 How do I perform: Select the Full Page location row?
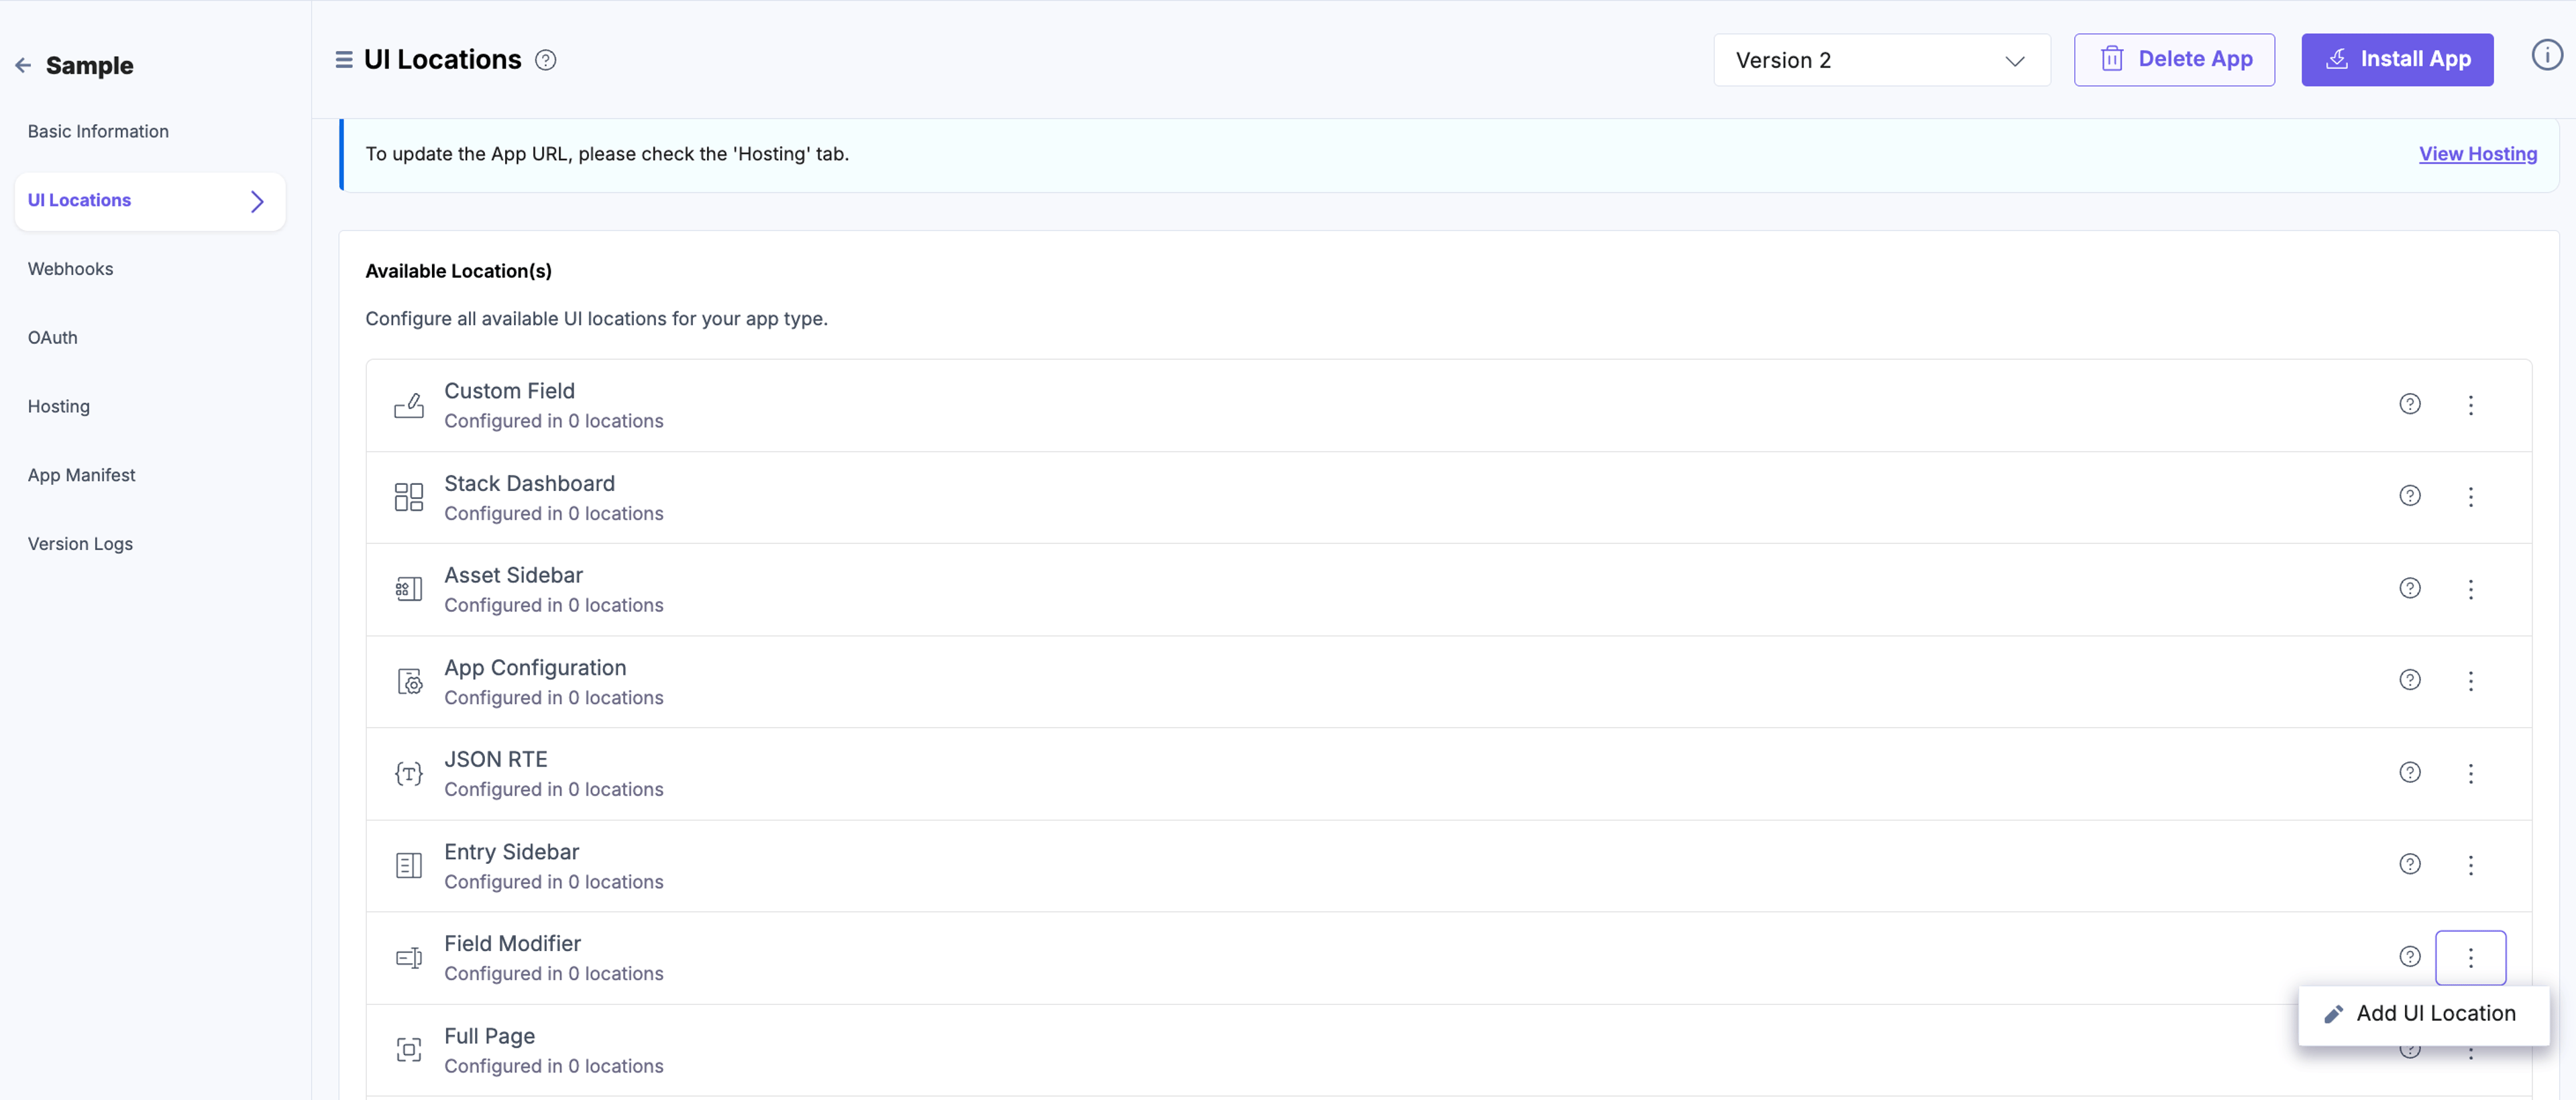[1448, 1050]
